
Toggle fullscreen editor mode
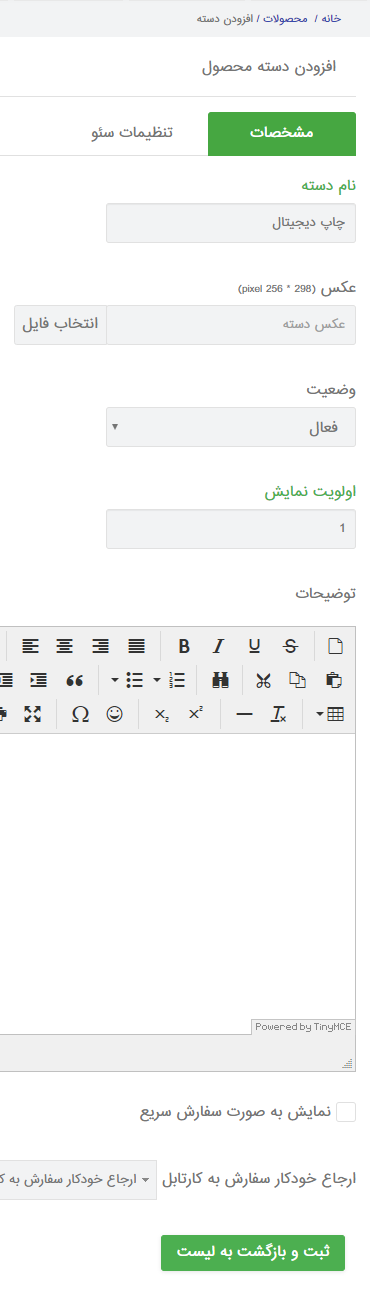tap(32, 714)
